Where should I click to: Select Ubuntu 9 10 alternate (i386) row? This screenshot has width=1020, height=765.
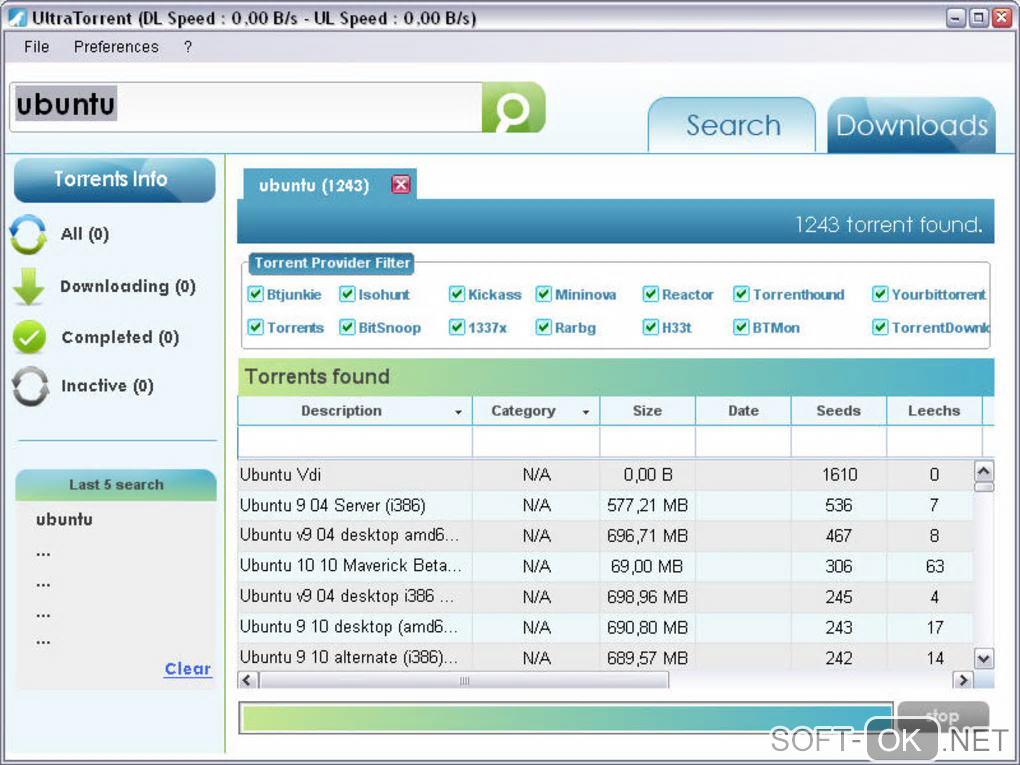(606, 658)
